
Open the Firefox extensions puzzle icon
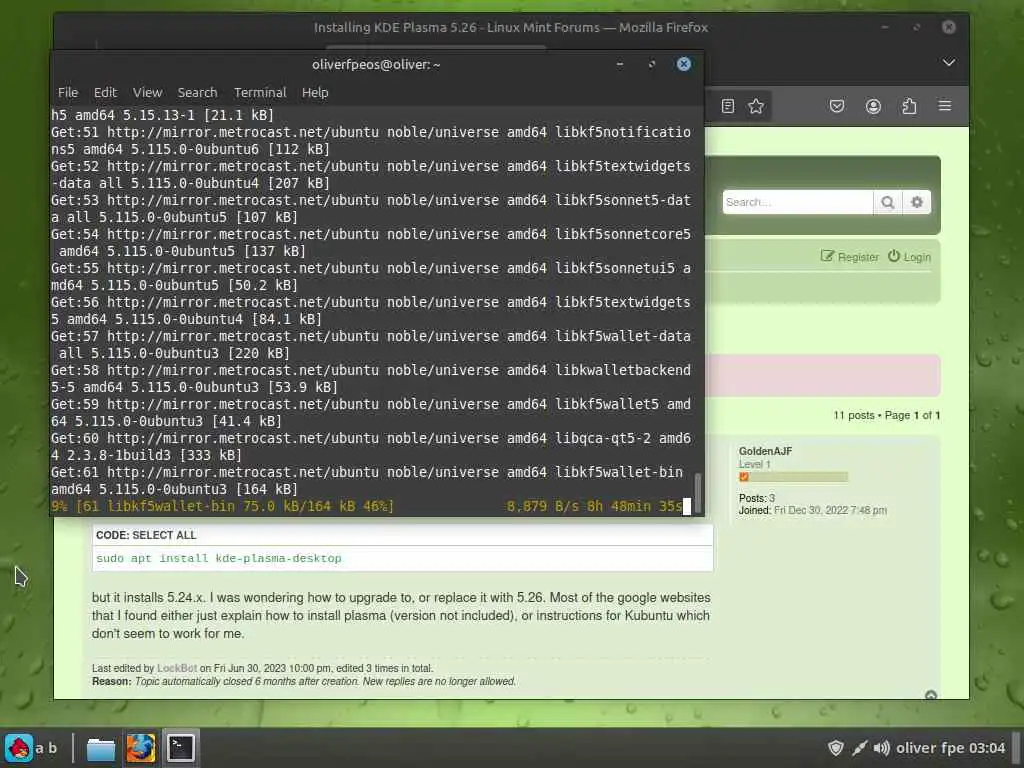pyautogui.click(x=909, y=106)
